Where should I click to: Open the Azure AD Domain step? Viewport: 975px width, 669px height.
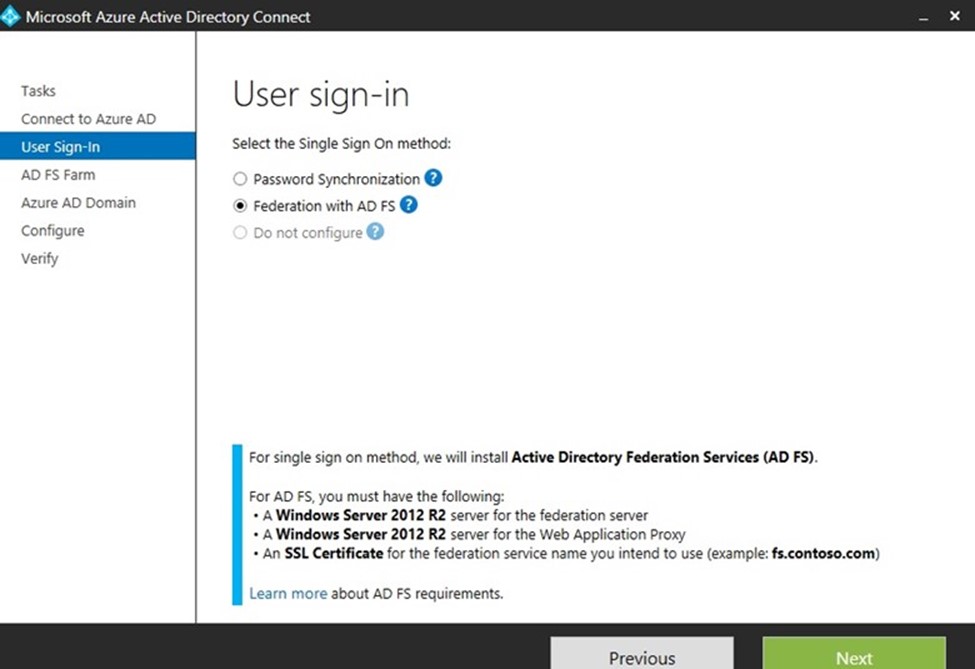coord(78,203)
